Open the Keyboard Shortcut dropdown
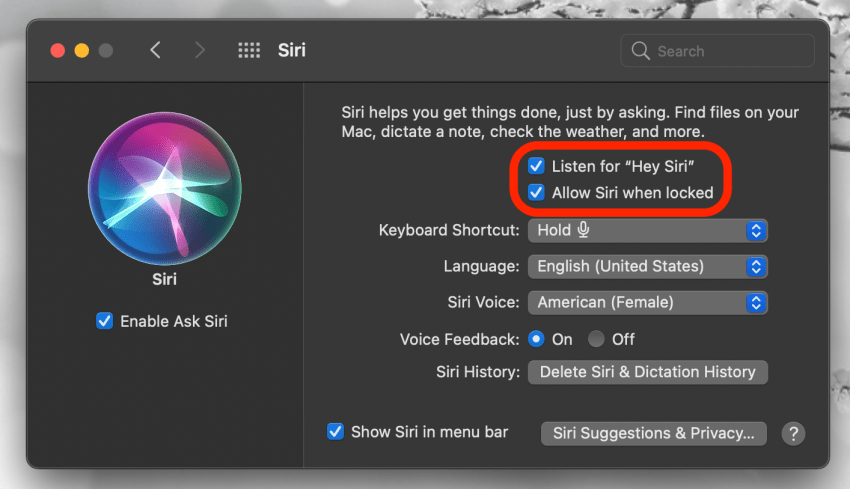 [647, 230]
